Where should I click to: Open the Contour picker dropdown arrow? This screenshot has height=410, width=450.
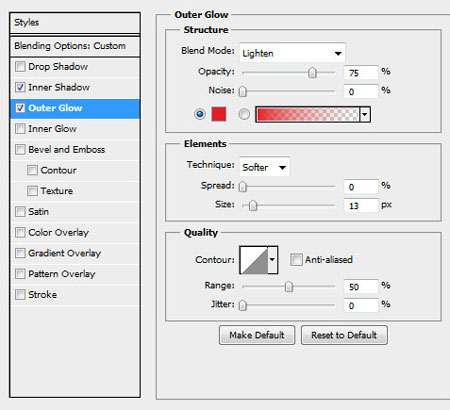(x=273, y=260)
